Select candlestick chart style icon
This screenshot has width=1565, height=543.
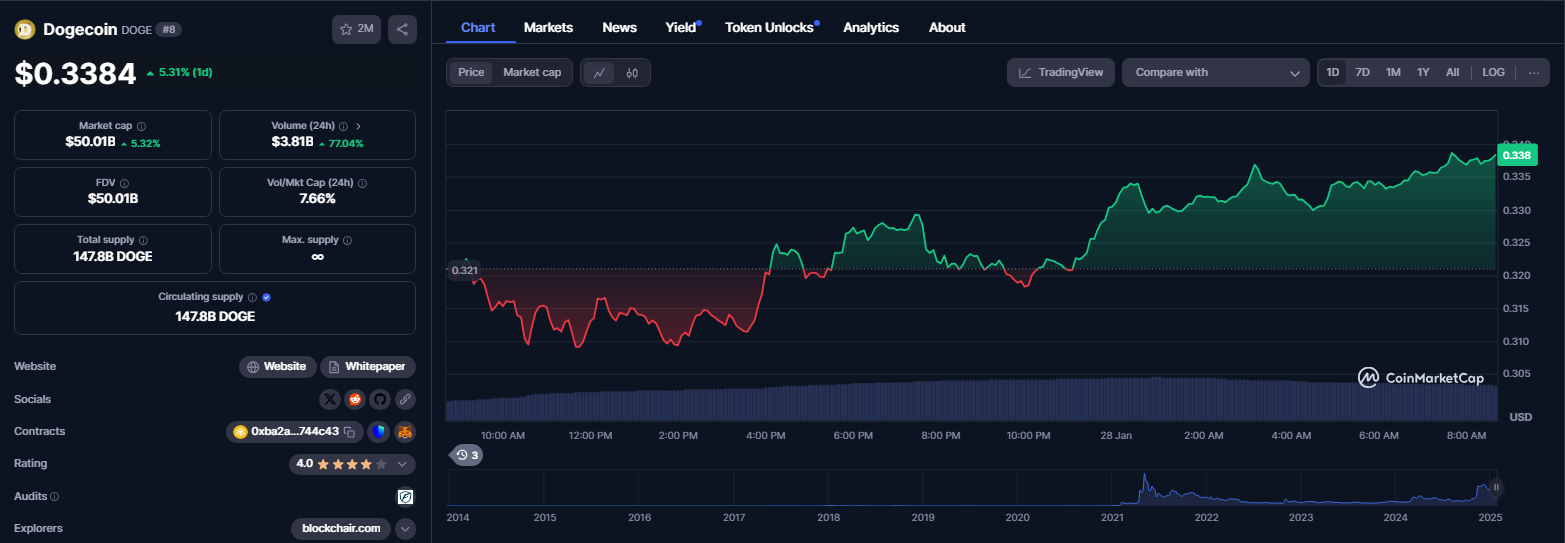632,72
